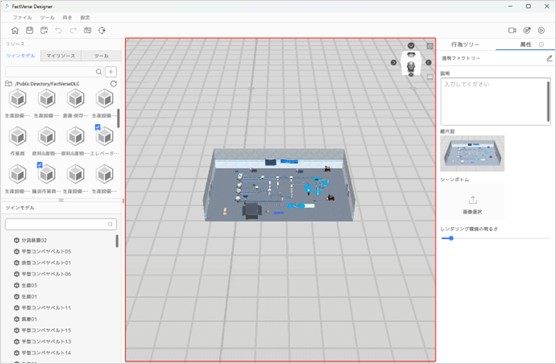Select the first twin model list item ending 02

click(34, 240)
